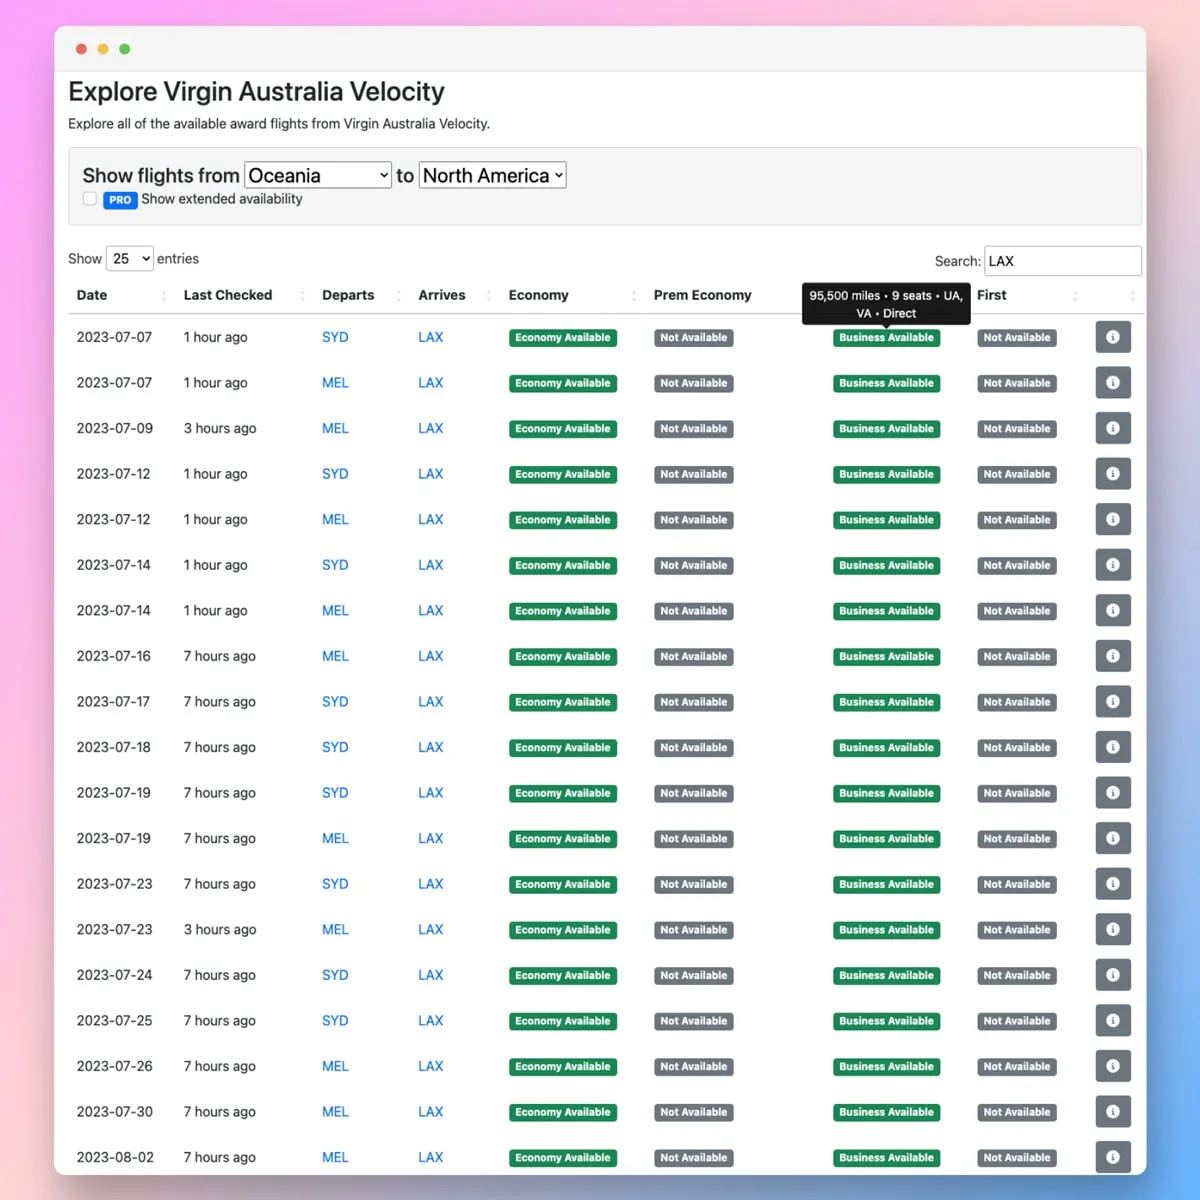The image size is (1200, 1200).
Task: Click Business Available badge on 2023-07-24 row
Action: (x=886, y=976)
